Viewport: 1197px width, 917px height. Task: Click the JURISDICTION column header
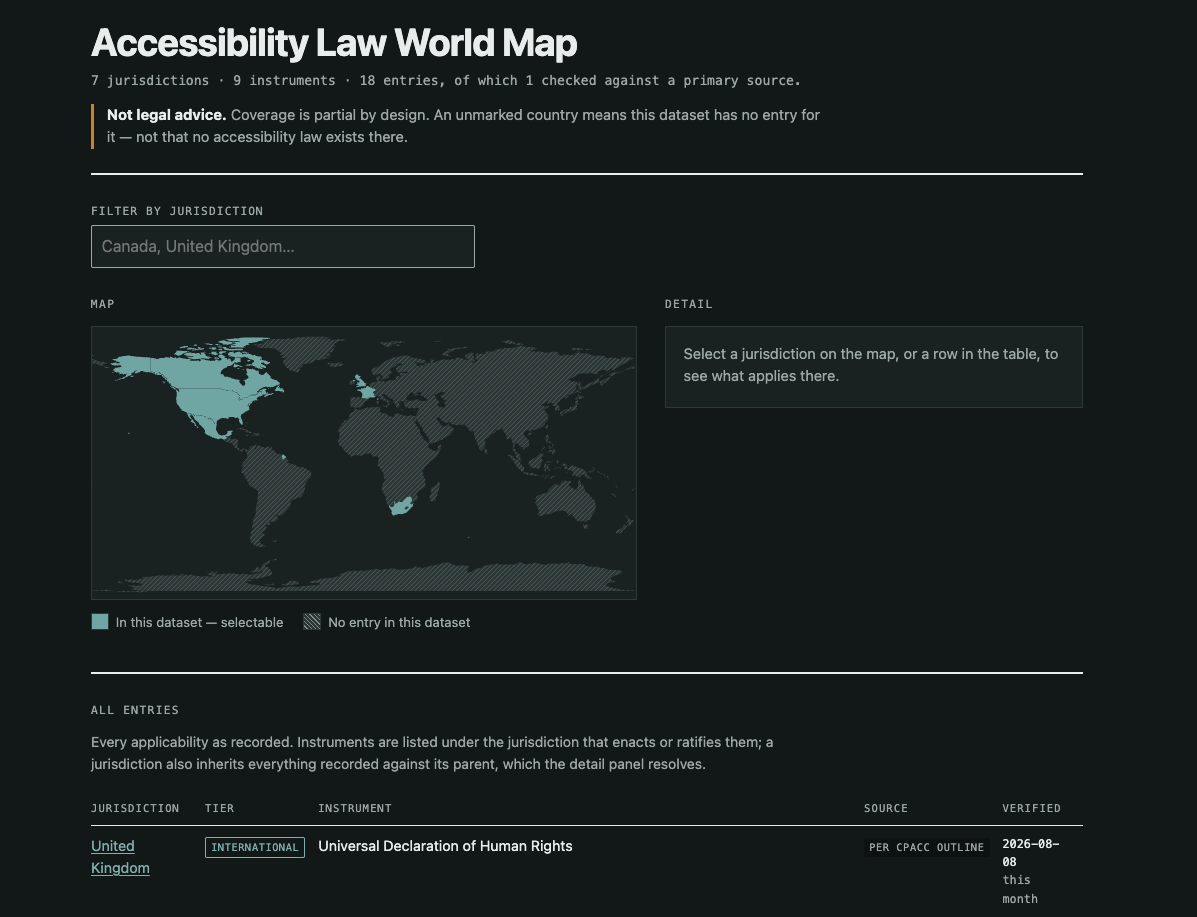135,808
